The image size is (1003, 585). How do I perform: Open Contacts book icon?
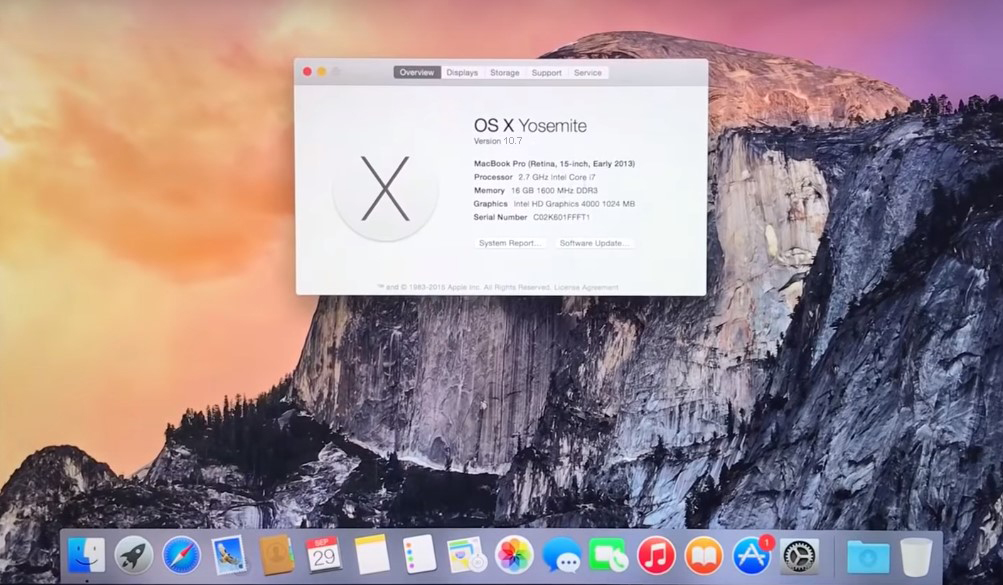tap(276, 556)
